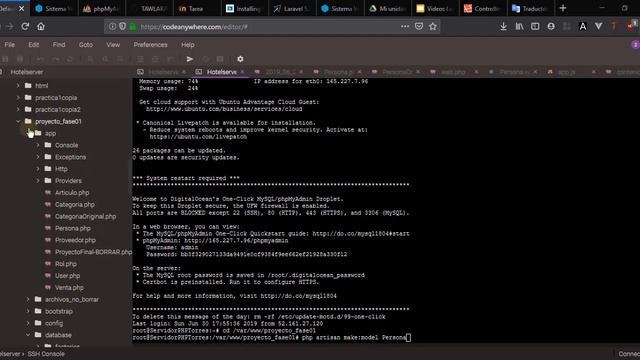Open the Goto menu
The height and width of the screenshot is (360, 640).
pyautogui.click(x=86, y=44)
